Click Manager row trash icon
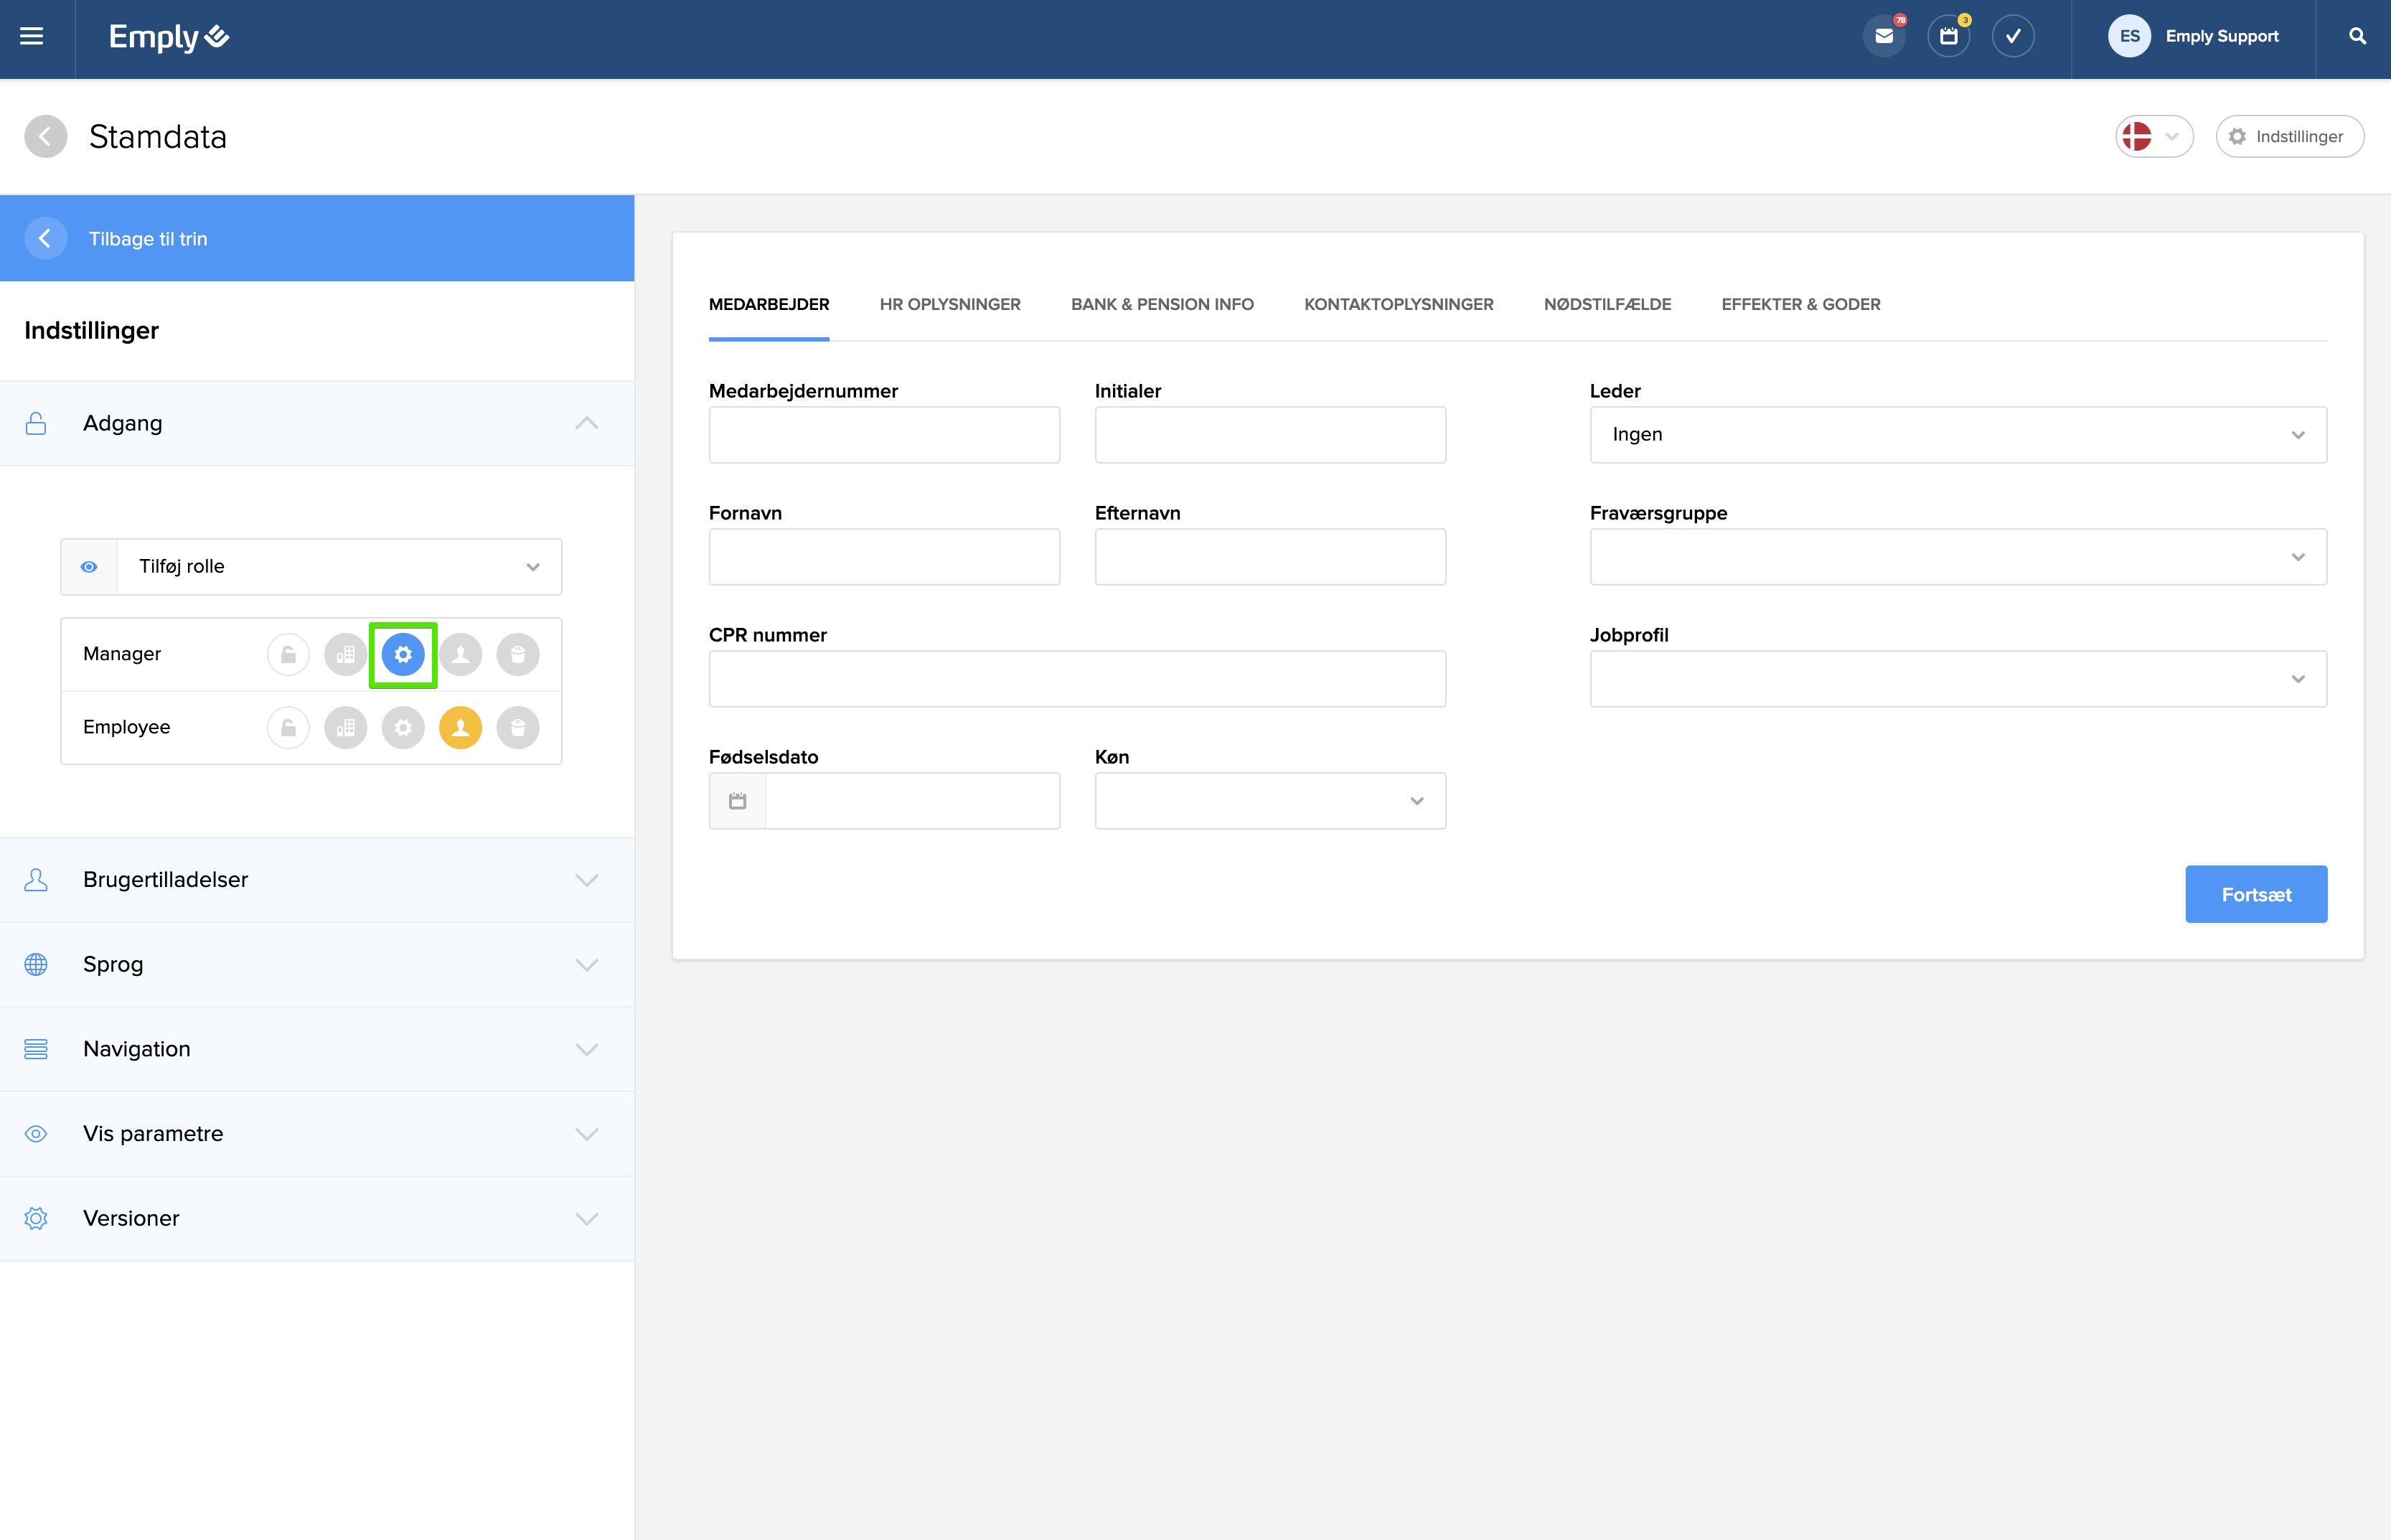The height and width of the screenshot is (1540, 2391). 518,654
